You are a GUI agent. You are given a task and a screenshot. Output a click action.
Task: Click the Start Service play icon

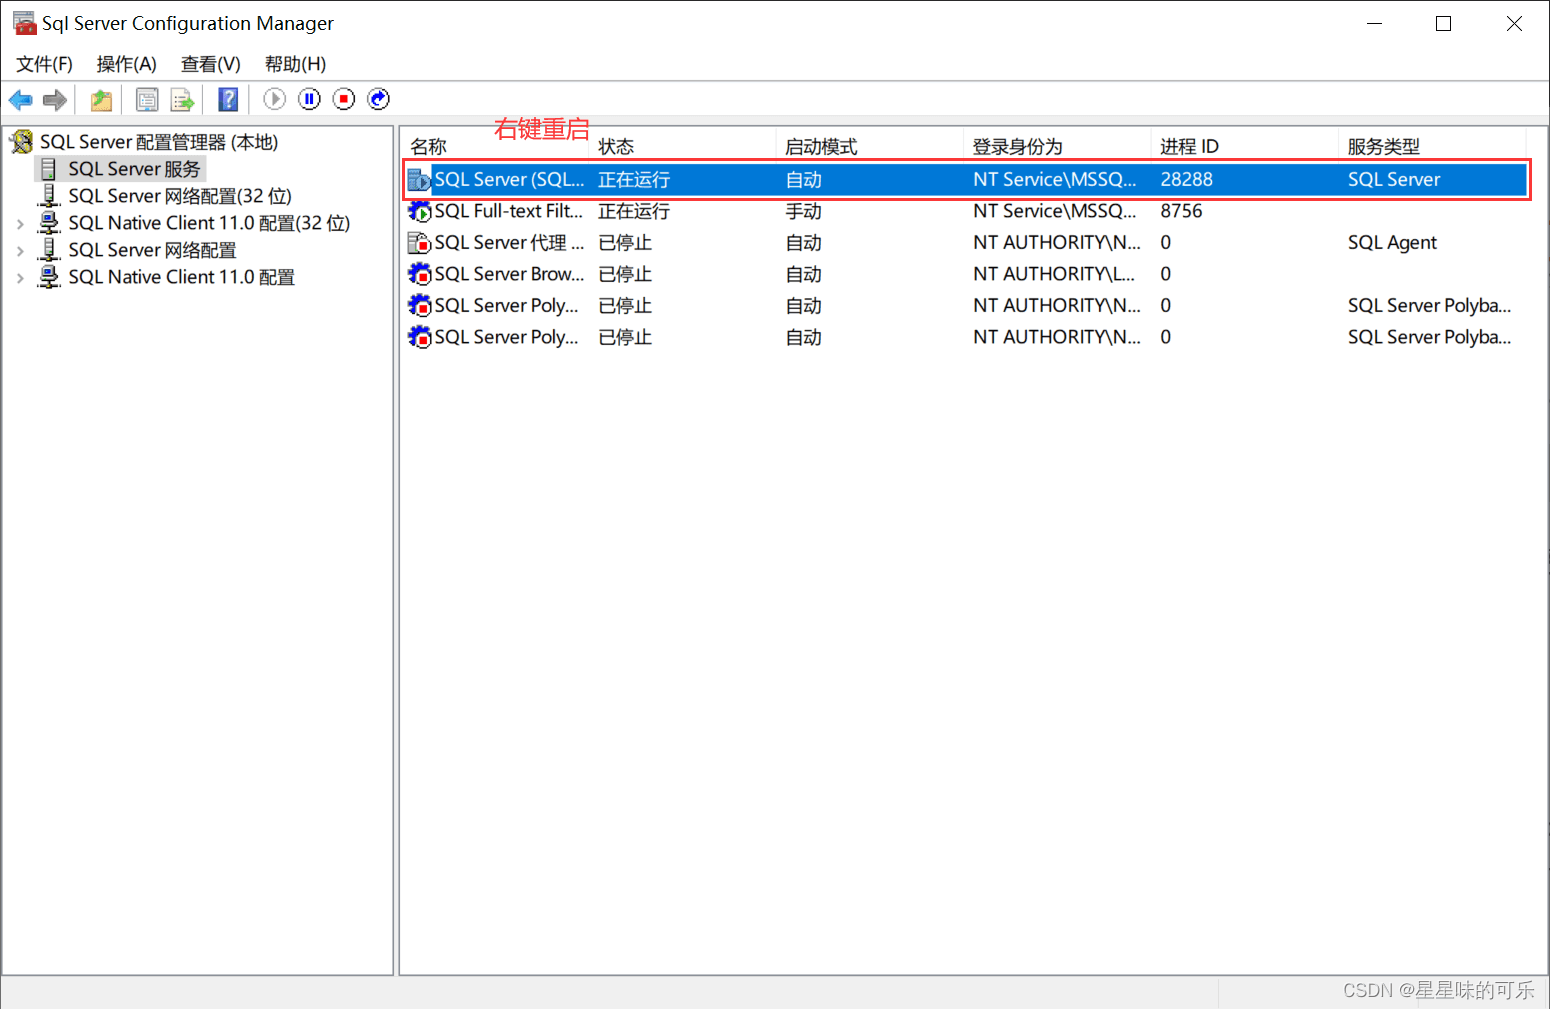tap(274, 99)
